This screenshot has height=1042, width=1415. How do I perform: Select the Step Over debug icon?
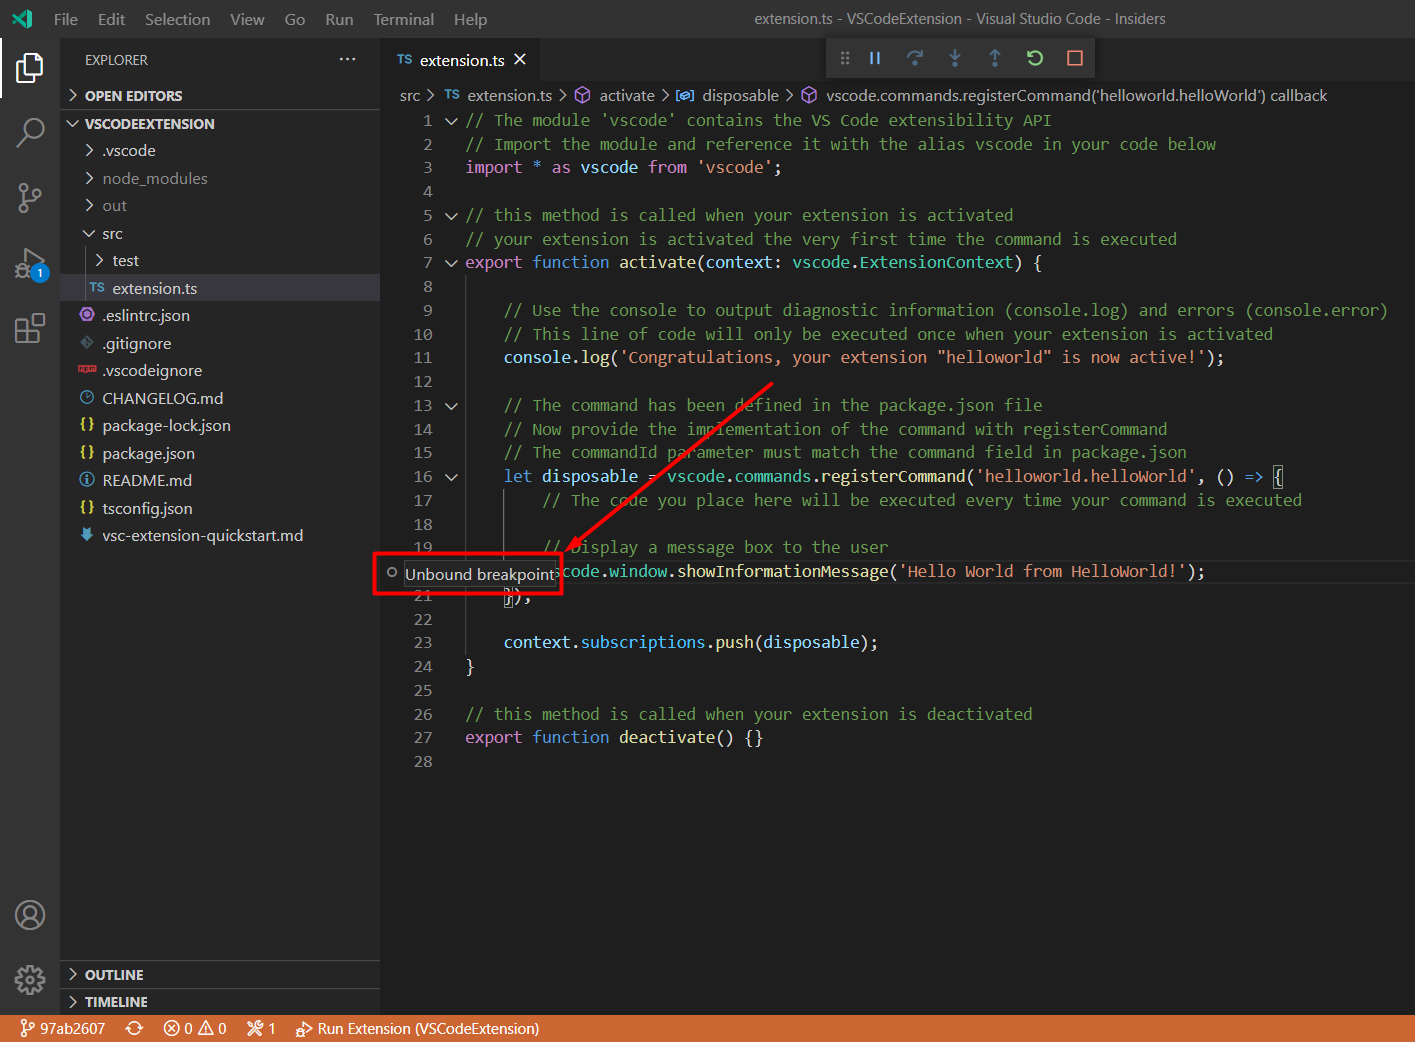point(915,58)
